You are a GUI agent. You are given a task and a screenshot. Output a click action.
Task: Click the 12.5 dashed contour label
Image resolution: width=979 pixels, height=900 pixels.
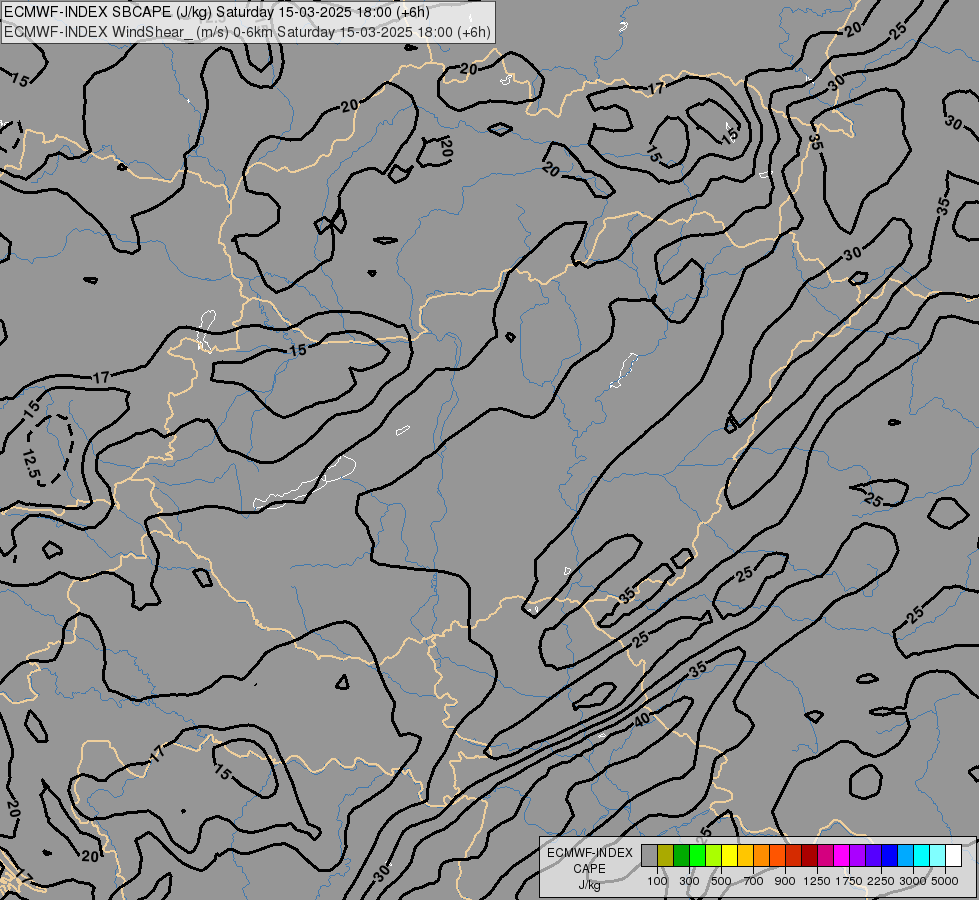point(31,463)
